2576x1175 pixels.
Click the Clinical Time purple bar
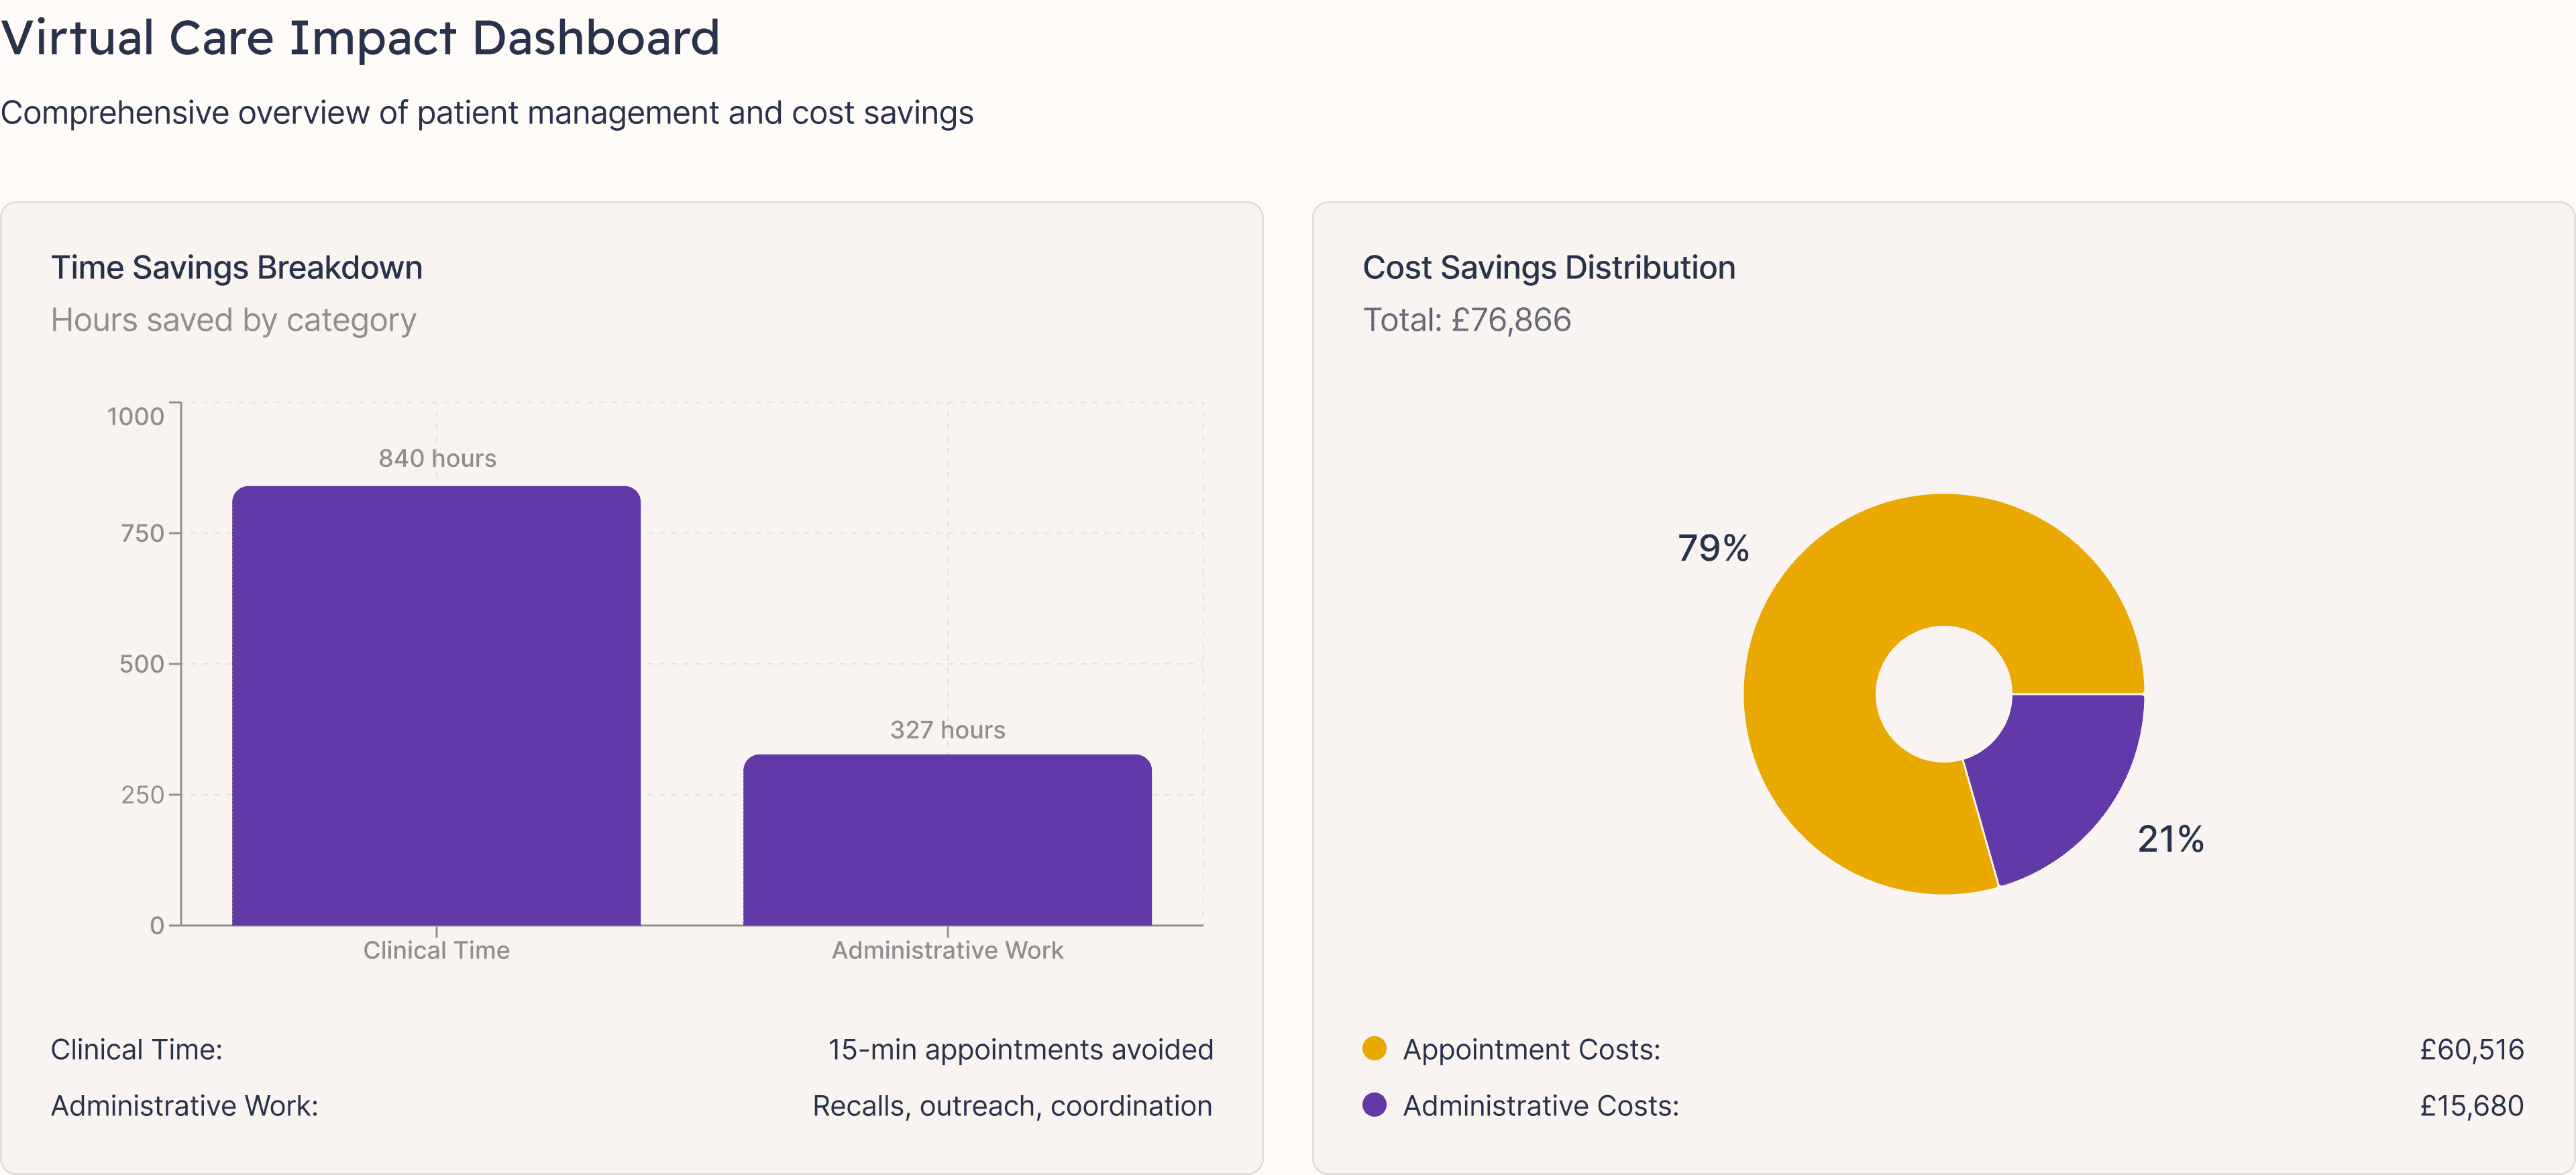[436, 705]
